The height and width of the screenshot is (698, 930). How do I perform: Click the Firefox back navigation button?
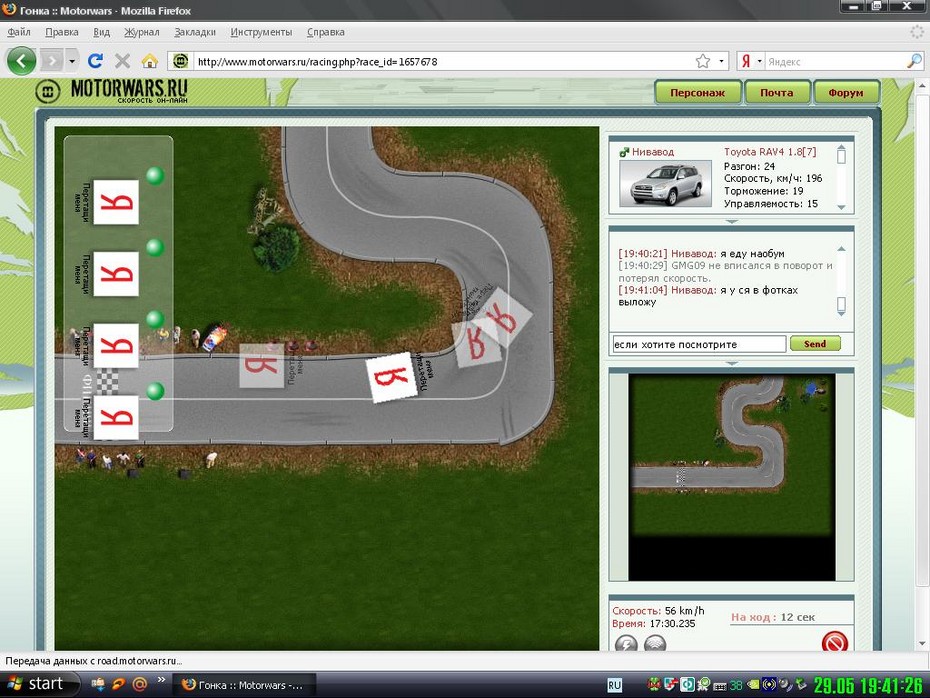(x=21, y=61)
